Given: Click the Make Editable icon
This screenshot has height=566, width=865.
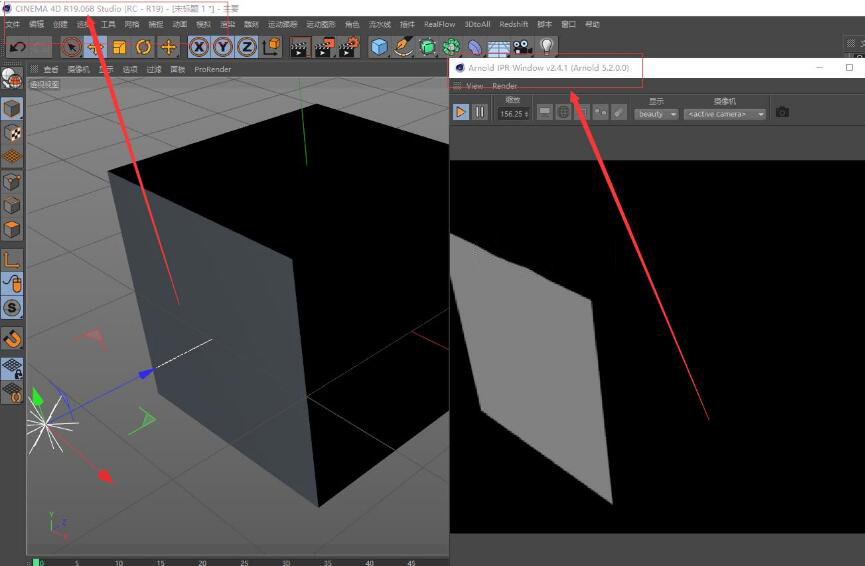Looking at the screenshot, I should [x=12, y=80].
